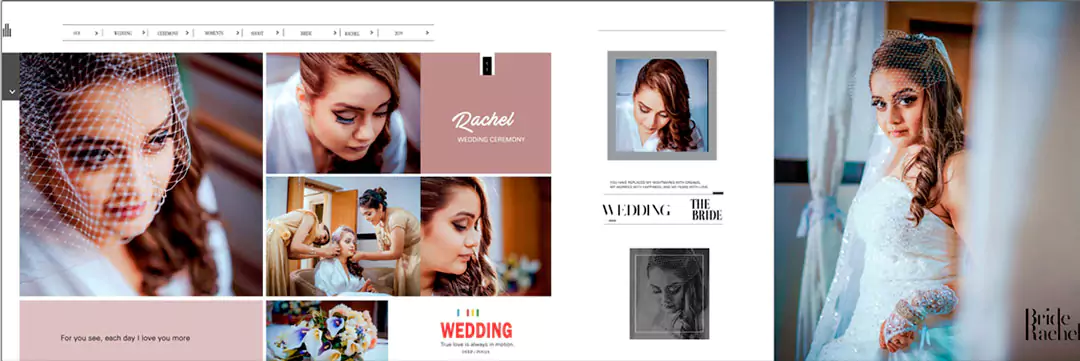The height and width of the screenshot is (361, 1080).
Task: Select the full-page bride in wedding gown photo
Action: coord(927,180)
